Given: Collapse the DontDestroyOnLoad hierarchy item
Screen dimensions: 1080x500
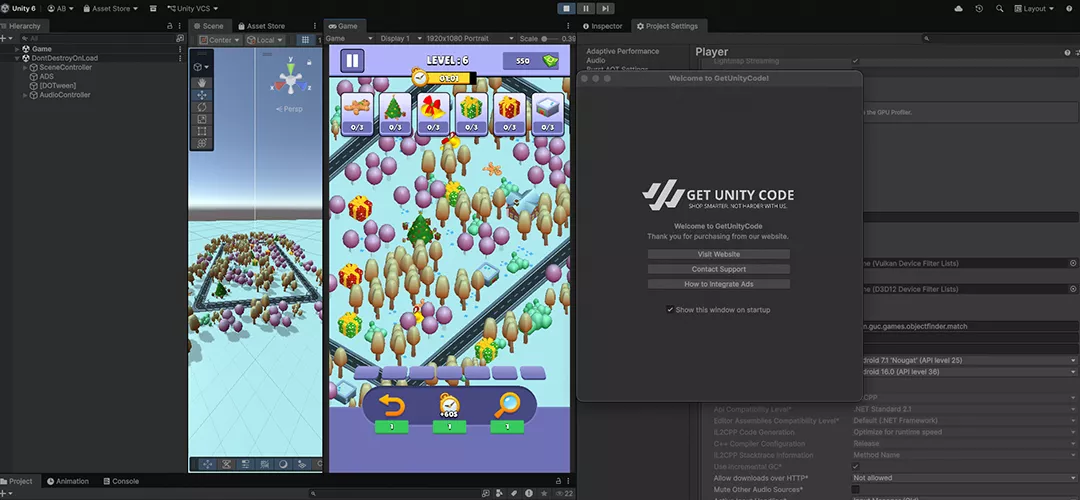Looking at the screenshot, I should click(x=18, y=58).
